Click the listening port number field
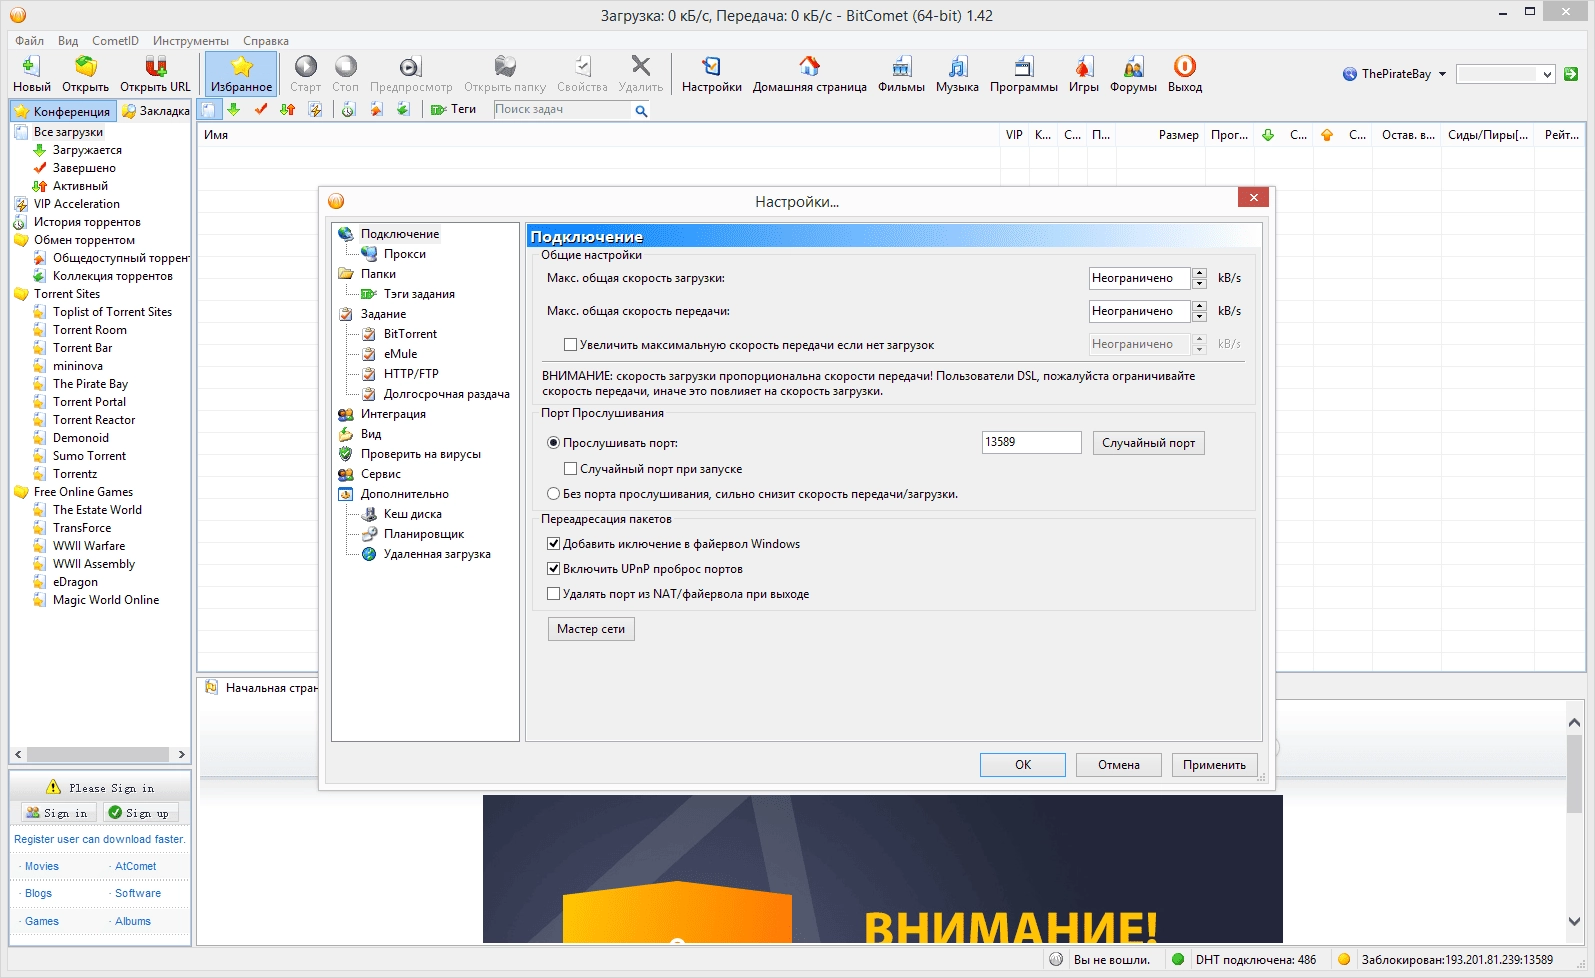 (x=1031, y=442)
